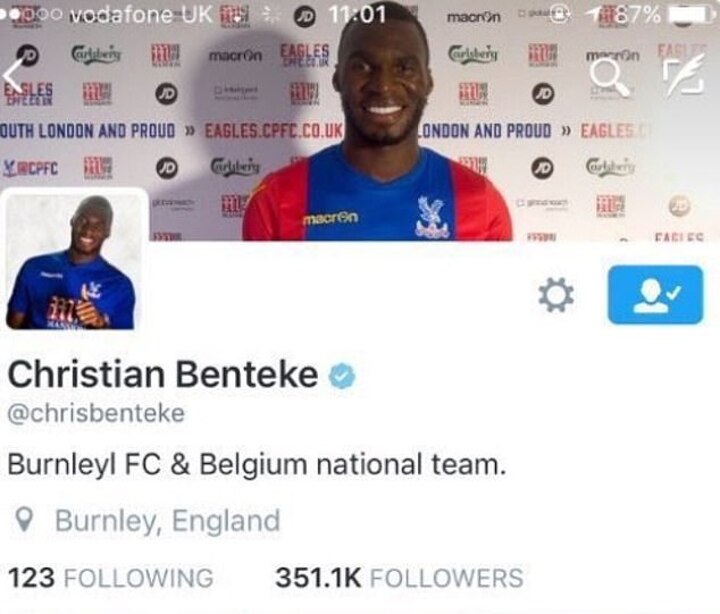Viewport: 720px width, 614px height.
Task: Open the 123 Following list
Action: pyautogui.click(x=111, y=578)
